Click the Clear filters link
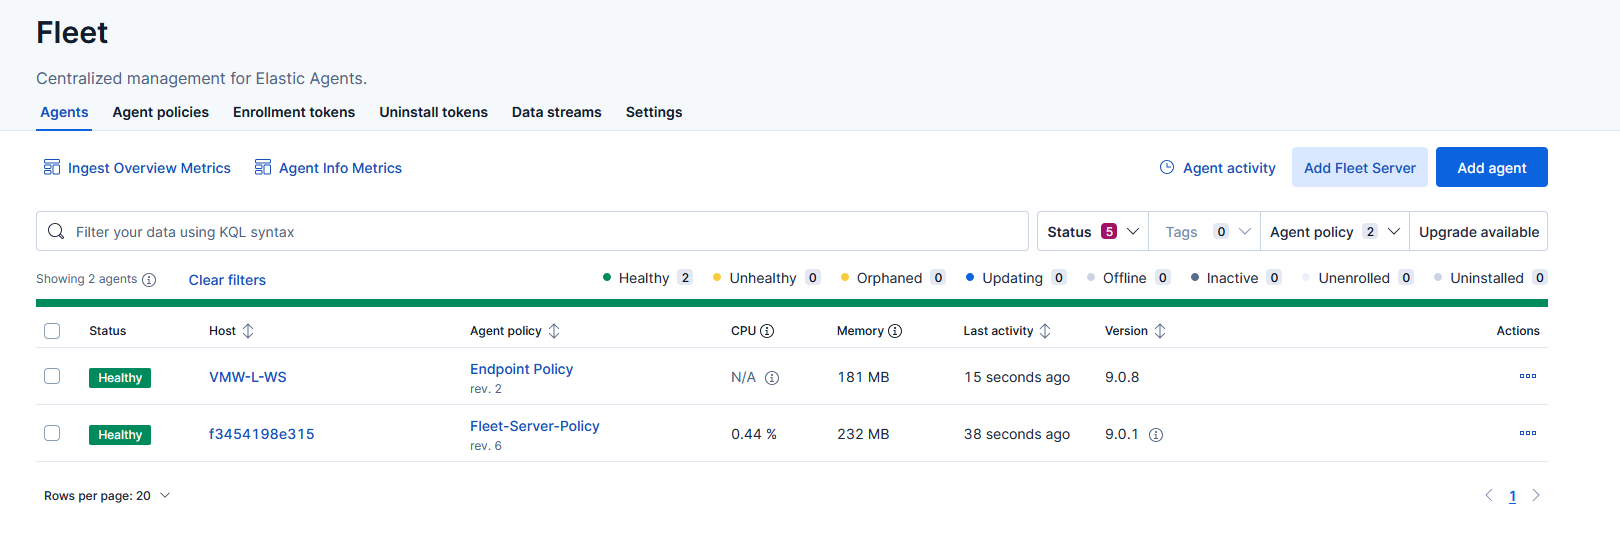The width and height of the screenshot is (1620, 554). point(227,280)
